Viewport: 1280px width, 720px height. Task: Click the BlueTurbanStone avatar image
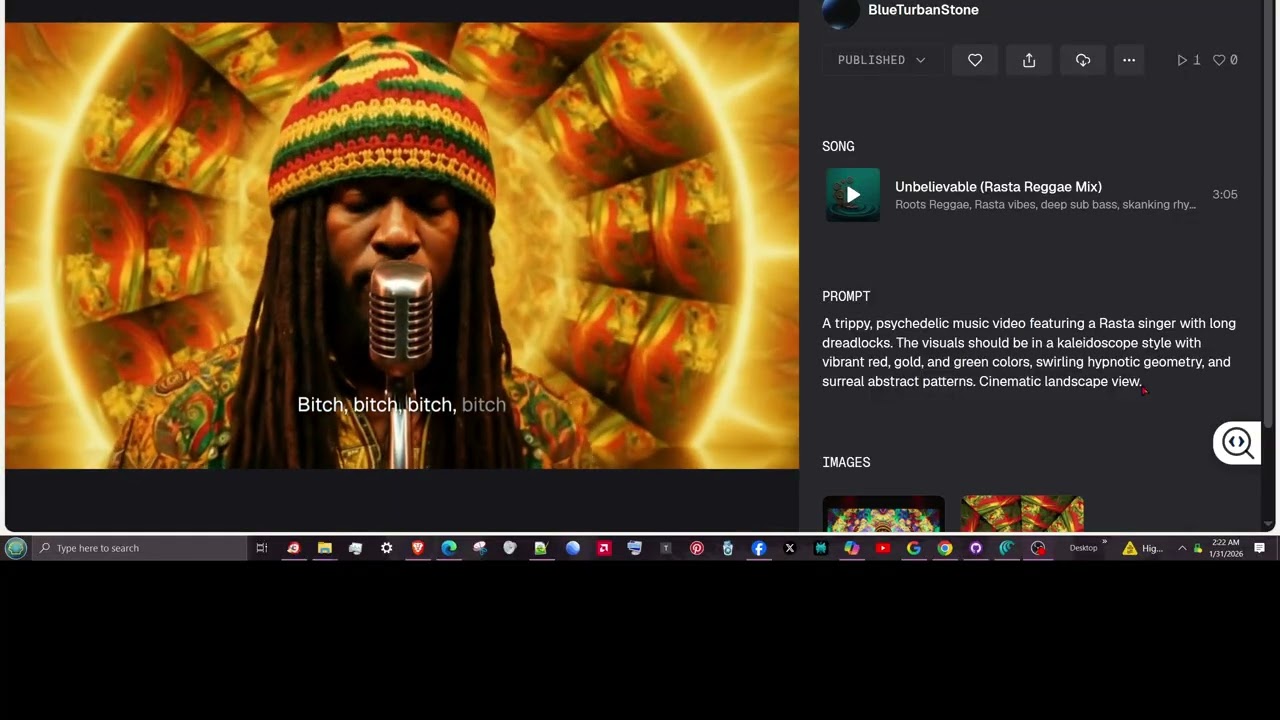tap(841, 11)
